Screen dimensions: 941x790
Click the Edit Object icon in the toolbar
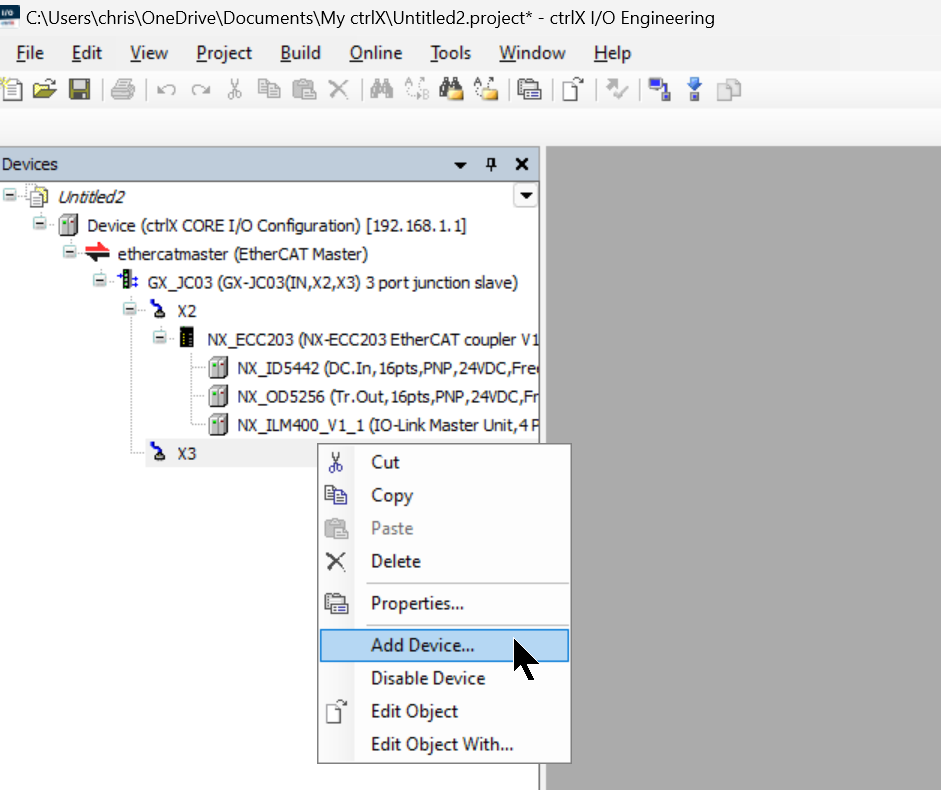coord(573,89)
